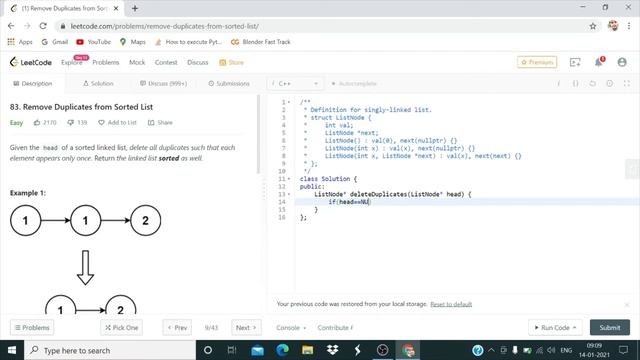Open File Explorer from taskbar
This screenshot has width=640, height=360.
click(307, 350)
